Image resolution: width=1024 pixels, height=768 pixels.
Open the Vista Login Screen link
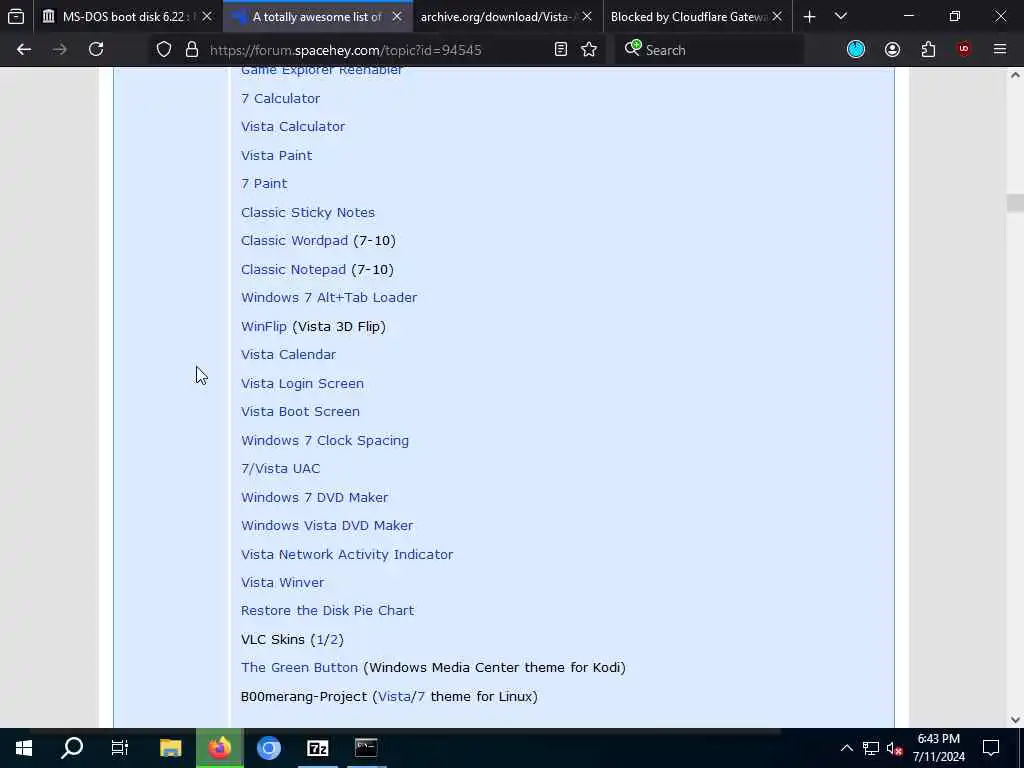(x=302, y=383)
